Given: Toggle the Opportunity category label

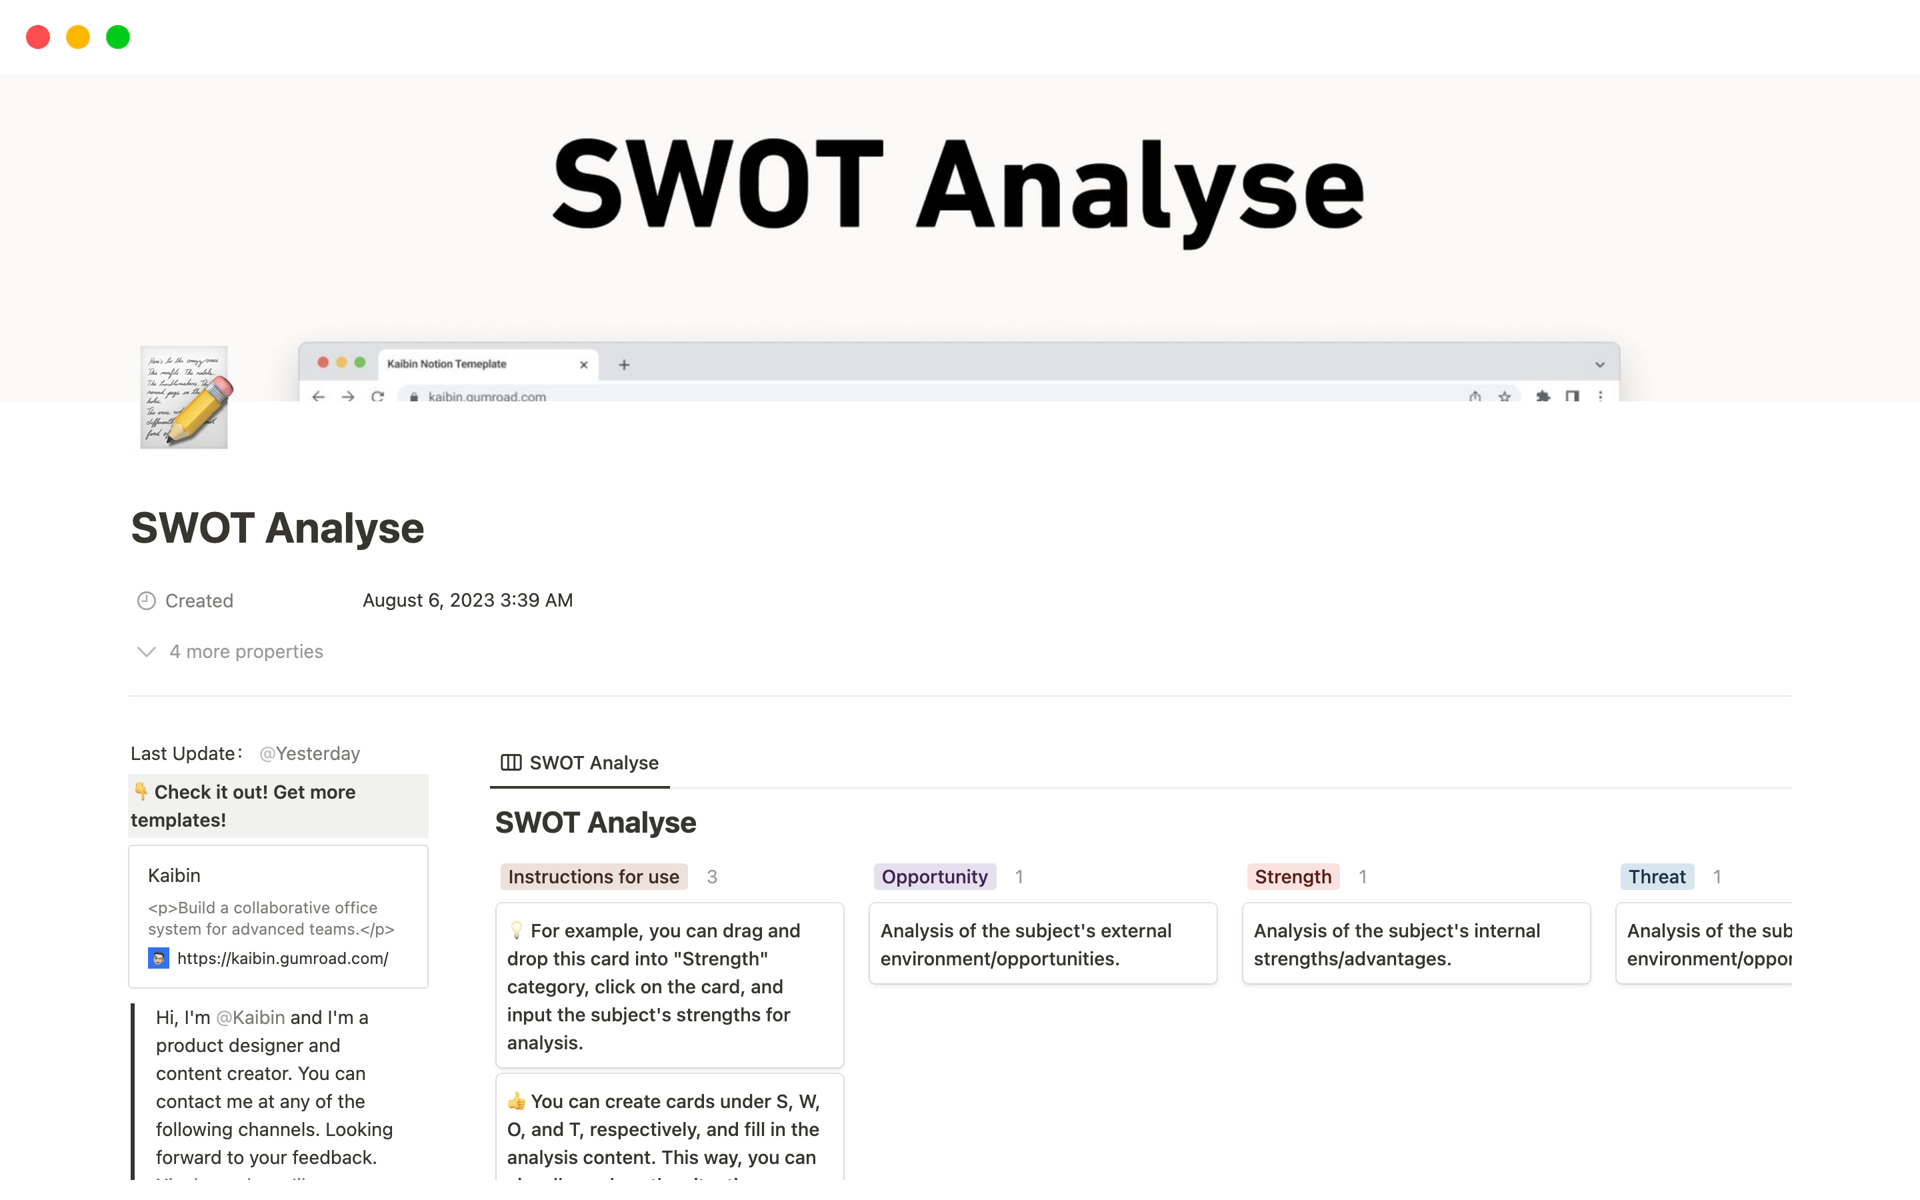Looking at the screenshot, I should coord(933,875).
